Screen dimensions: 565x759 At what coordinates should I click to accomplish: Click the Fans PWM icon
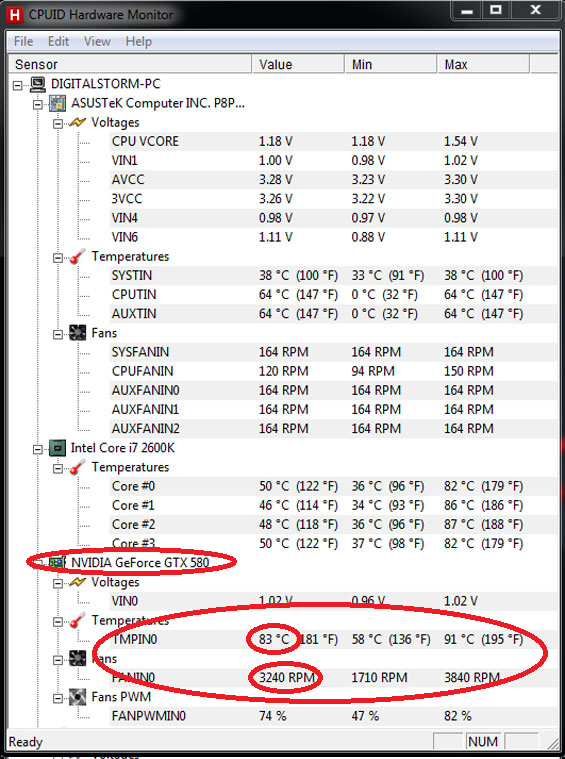77,697
